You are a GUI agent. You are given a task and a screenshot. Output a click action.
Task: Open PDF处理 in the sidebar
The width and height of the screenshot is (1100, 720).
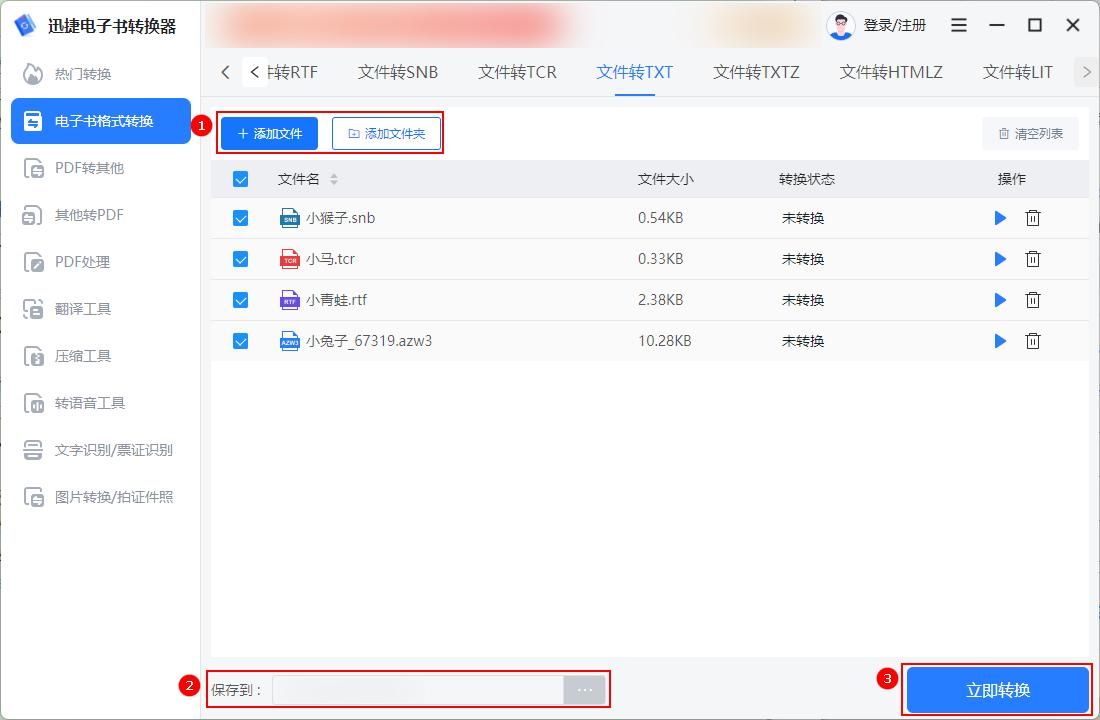[101, 262]
